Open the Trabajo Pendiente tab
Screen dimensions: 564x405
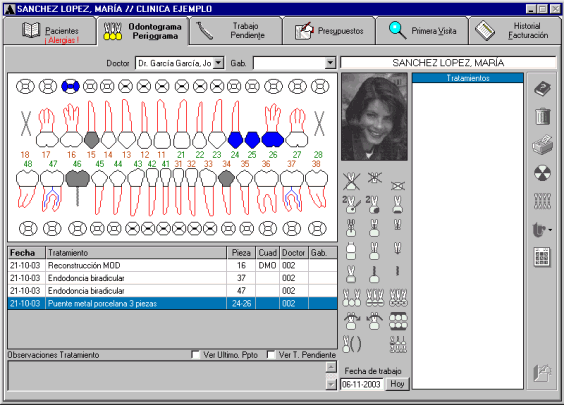(x=236, y=31)
